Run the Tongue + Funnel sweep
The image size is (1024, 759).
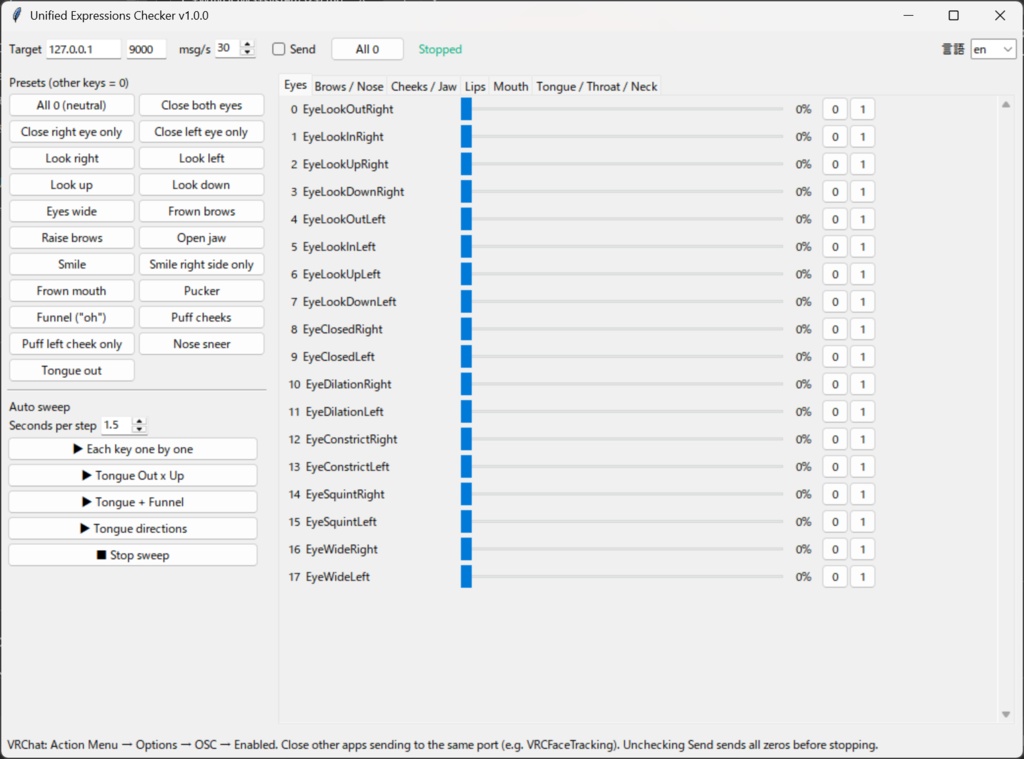tap(133, 502)
